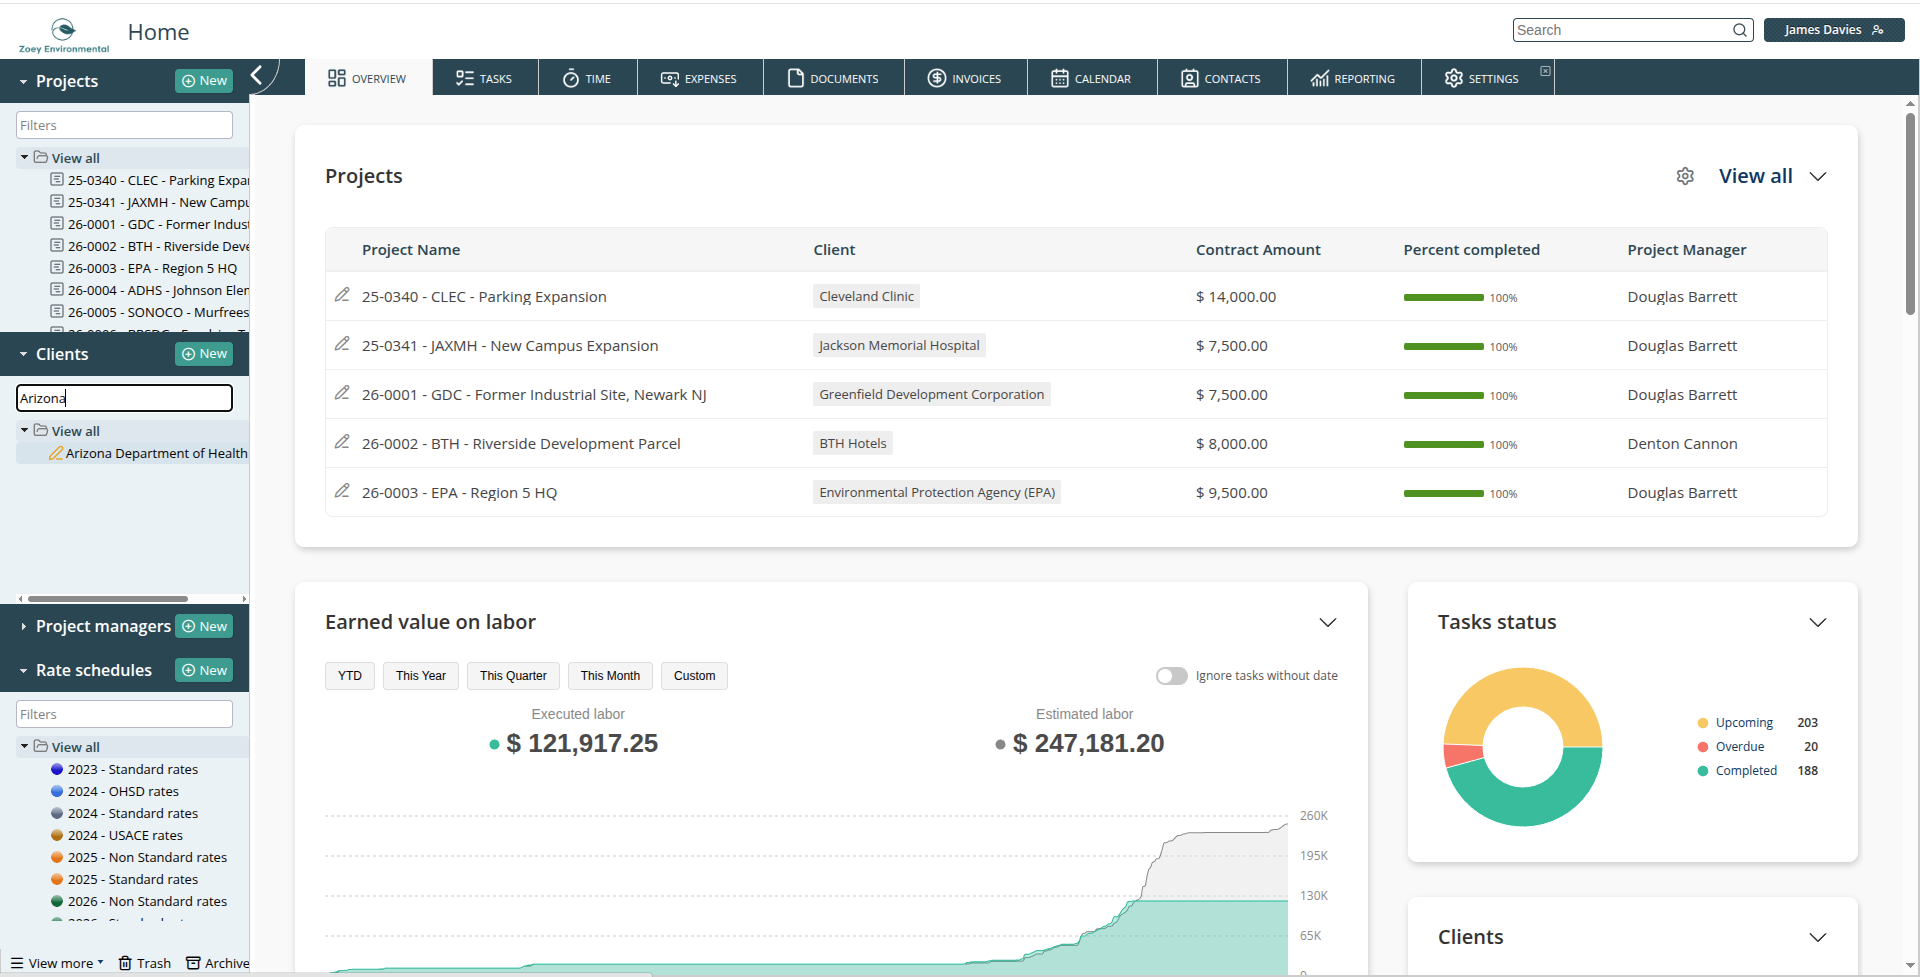The width and height of the screenshot is (1920, 977).
Task: Click the edit pencil for 25-0340 CLEC
Action: pos(342,295)
